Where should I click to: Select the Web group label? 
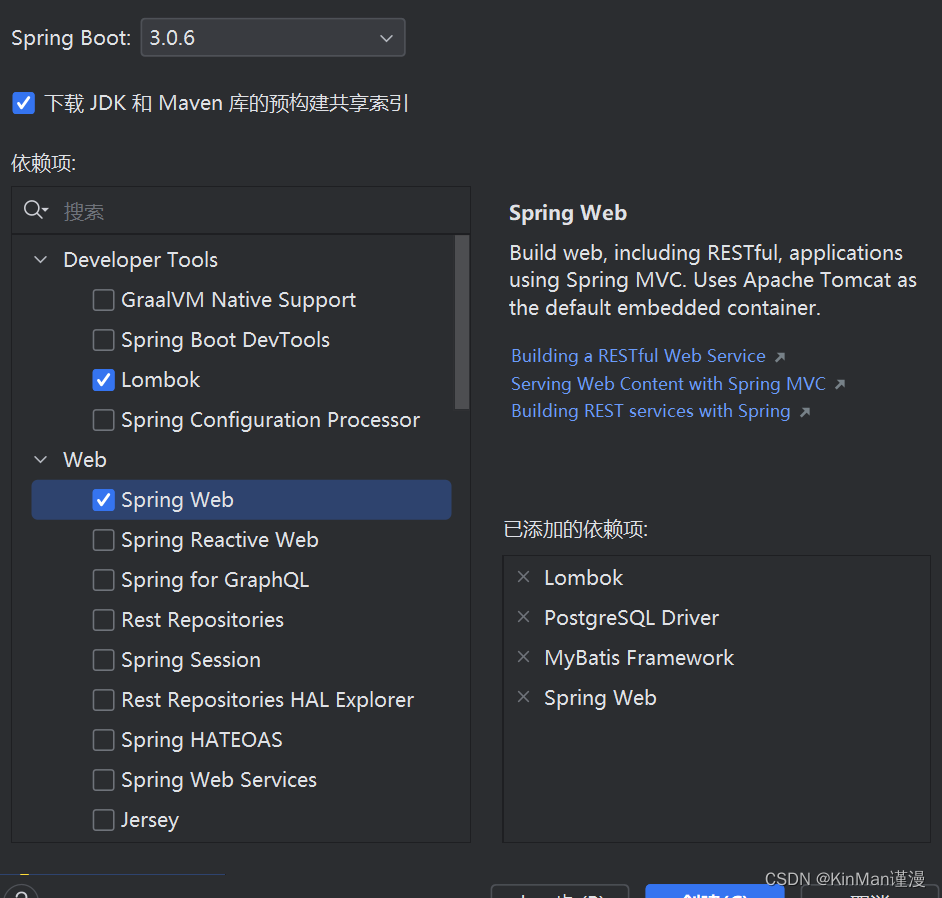coord(85,460)
